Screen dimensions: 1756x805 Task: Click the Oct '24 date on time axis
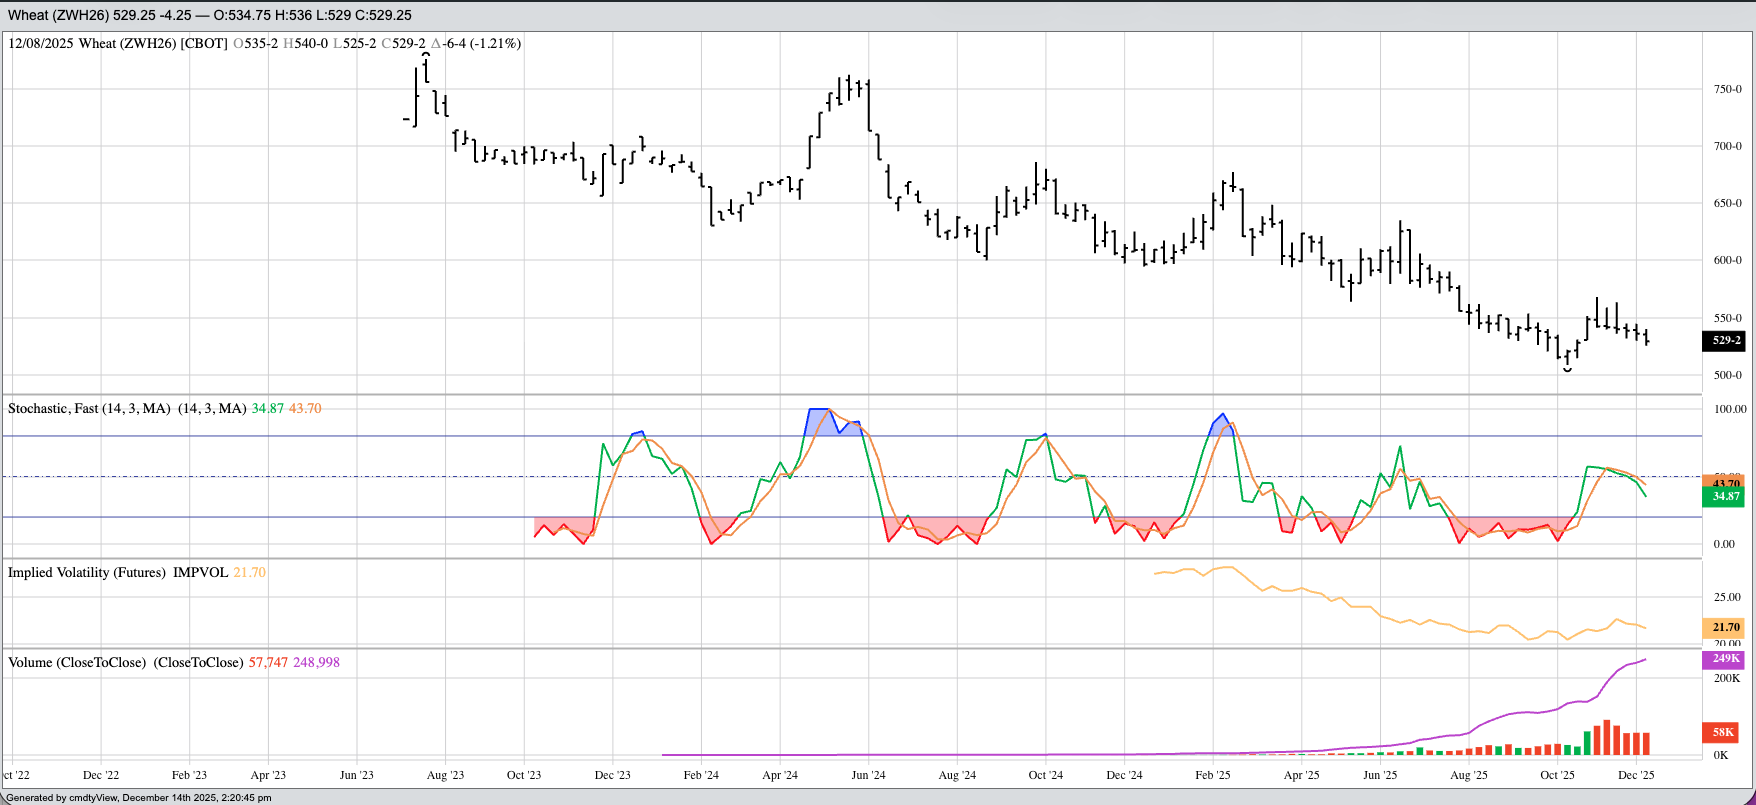(x=1045, y=775)
